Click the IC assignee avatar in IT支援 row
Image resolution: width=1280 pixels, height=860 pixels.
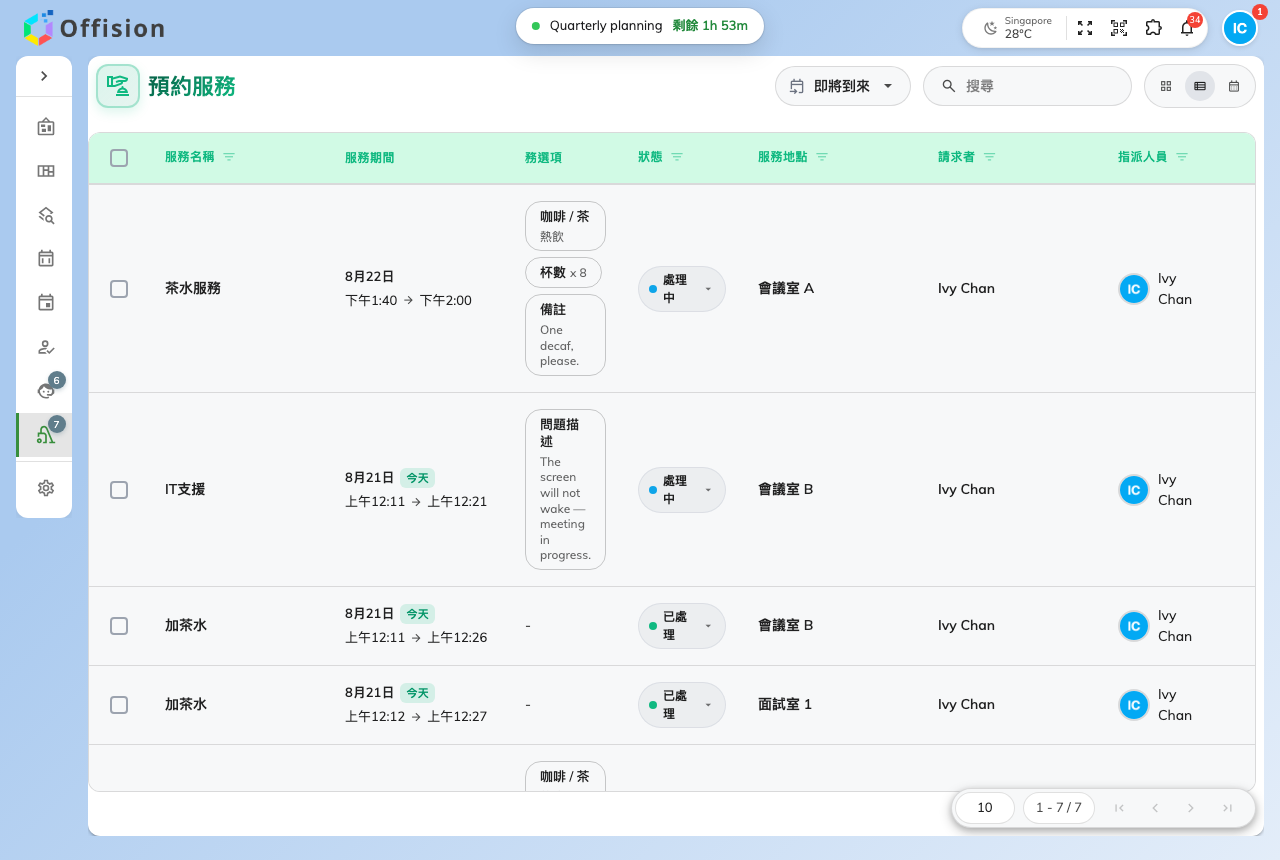[x=1134, y=490]
